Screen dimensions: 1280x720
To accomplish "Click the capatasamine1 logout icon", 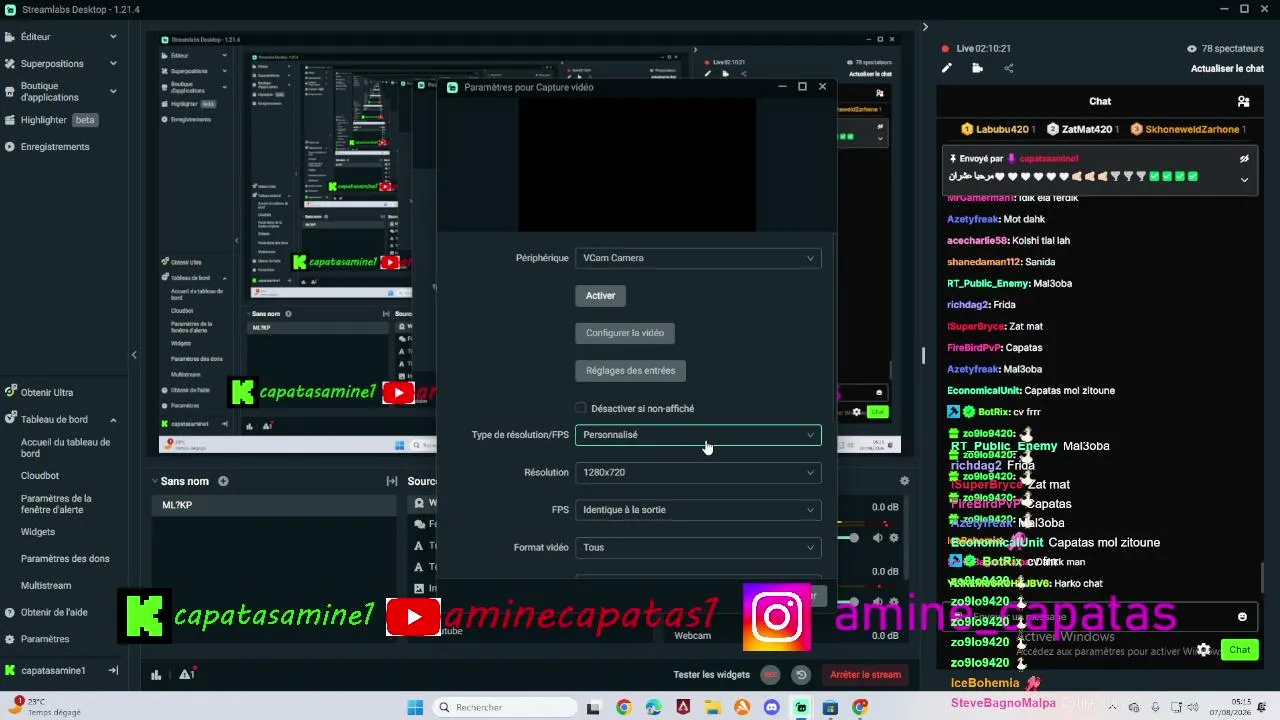I will pyautogui.click(x=113, y=671).
